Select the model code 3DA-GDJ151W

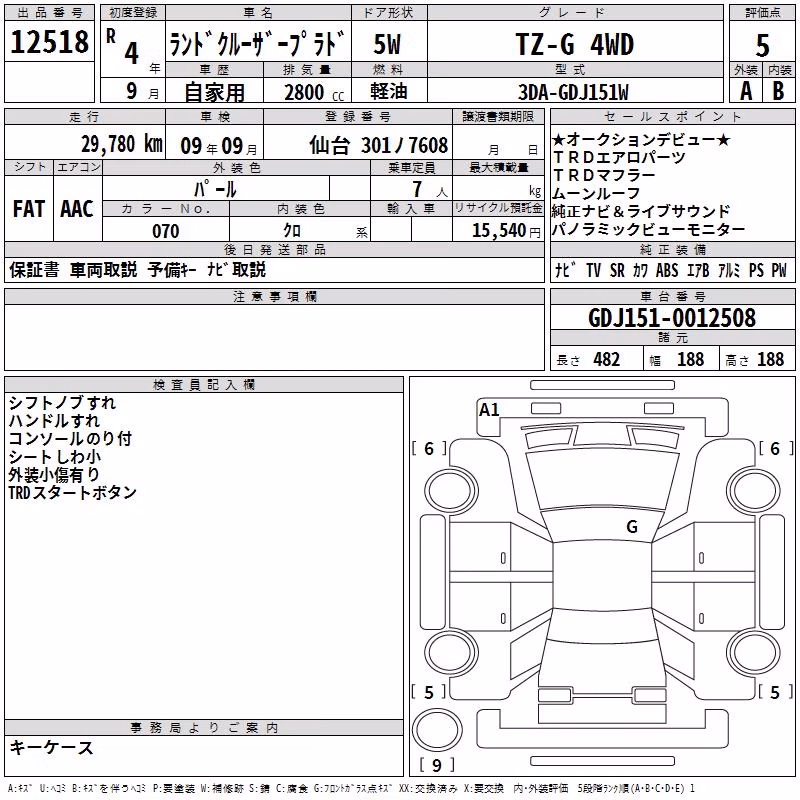[573, 92]
